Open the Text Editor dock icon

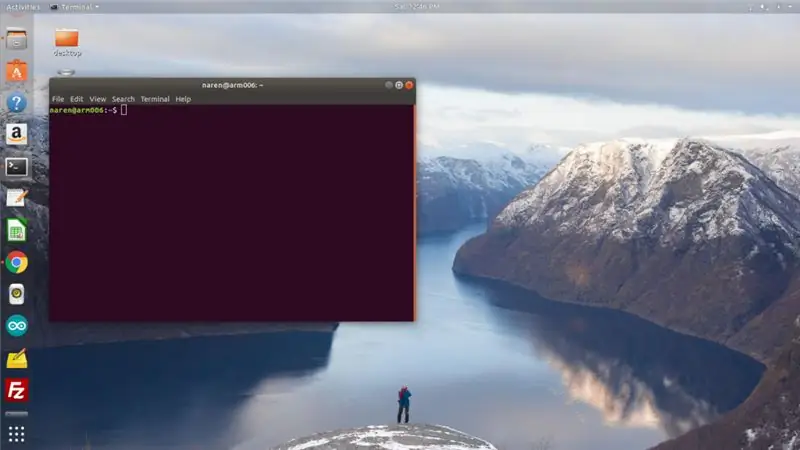[16, 198]
